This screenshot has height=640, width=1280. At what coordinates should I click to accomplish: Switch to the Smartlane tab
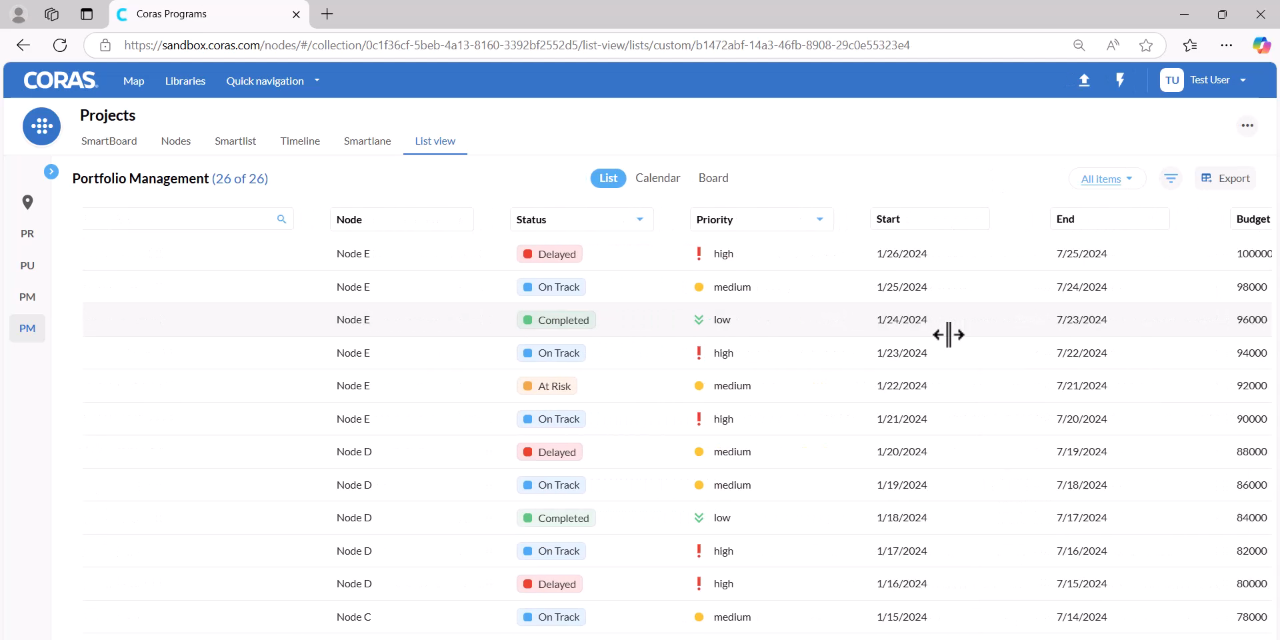point(367,141)
